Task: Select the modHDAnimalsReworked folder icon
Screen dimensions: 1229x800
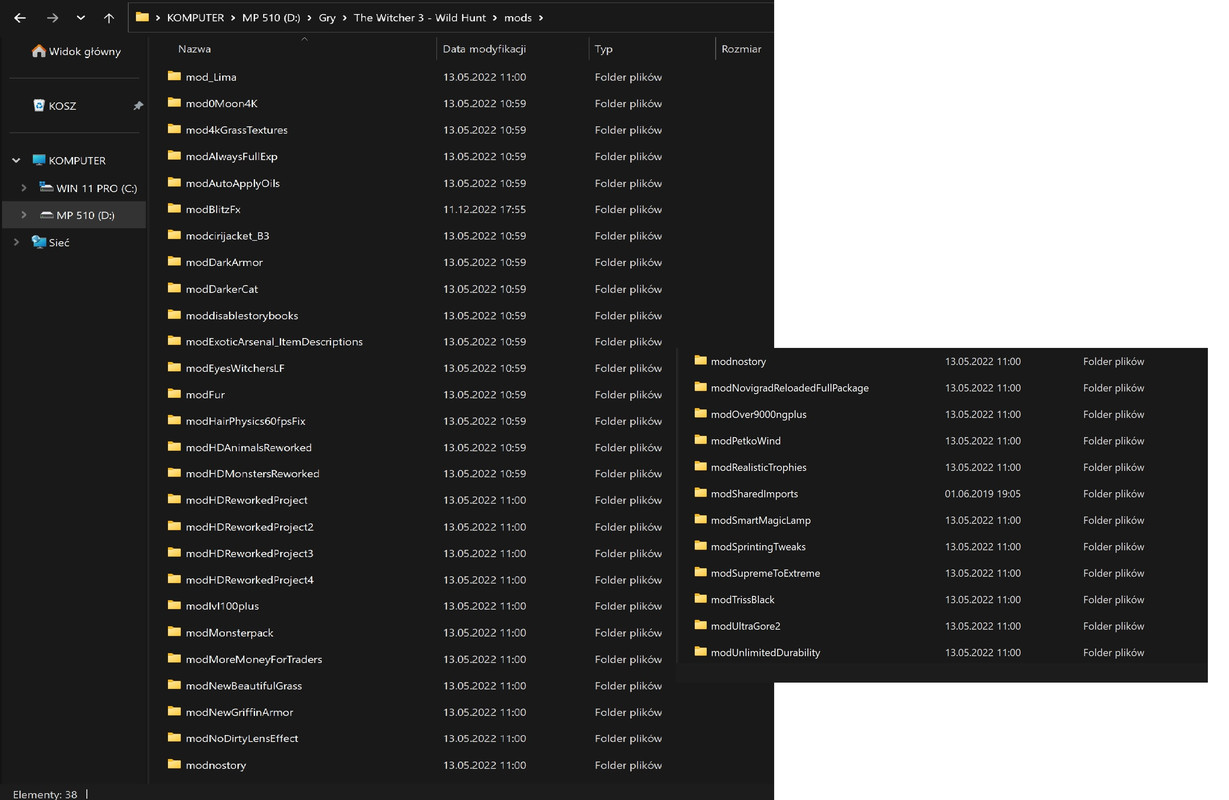Action: [x=174, y=447]
